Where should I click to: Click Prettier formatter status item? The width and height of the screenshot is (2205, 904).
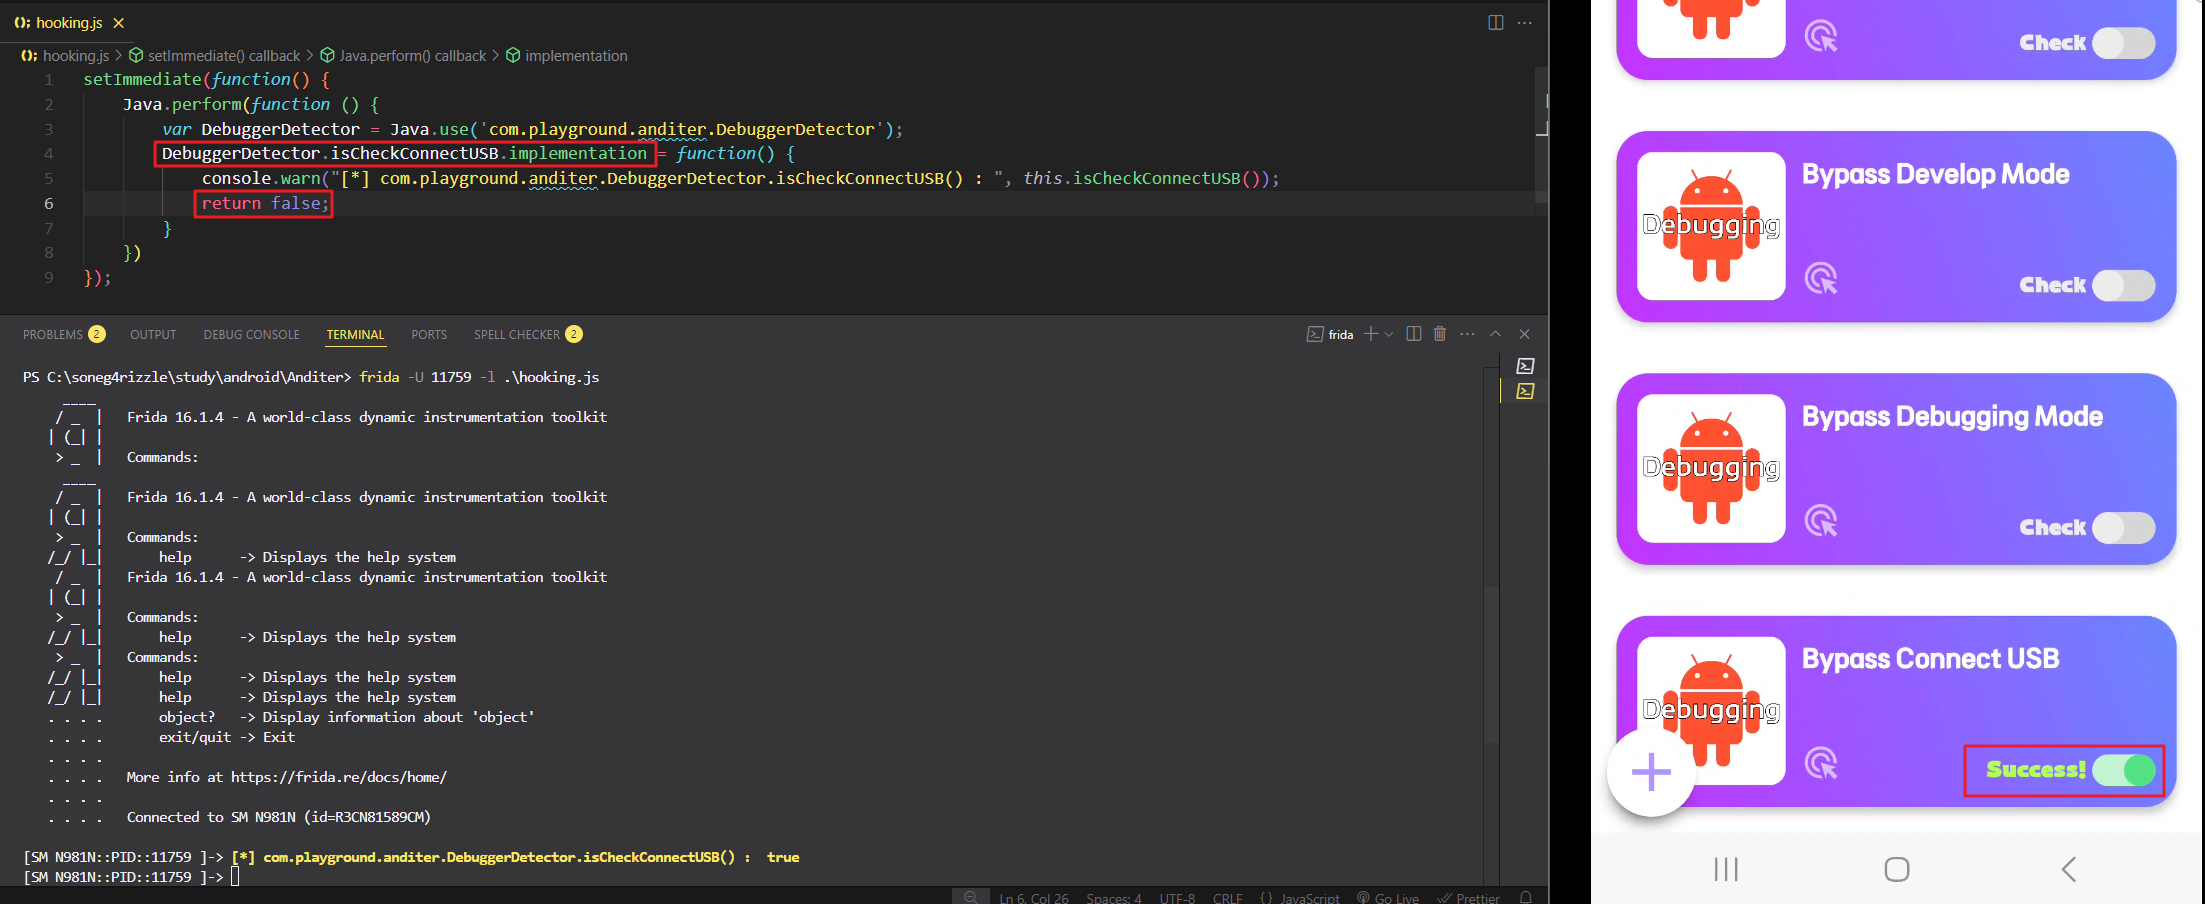pyautogui.click(x=1469, y=898)
